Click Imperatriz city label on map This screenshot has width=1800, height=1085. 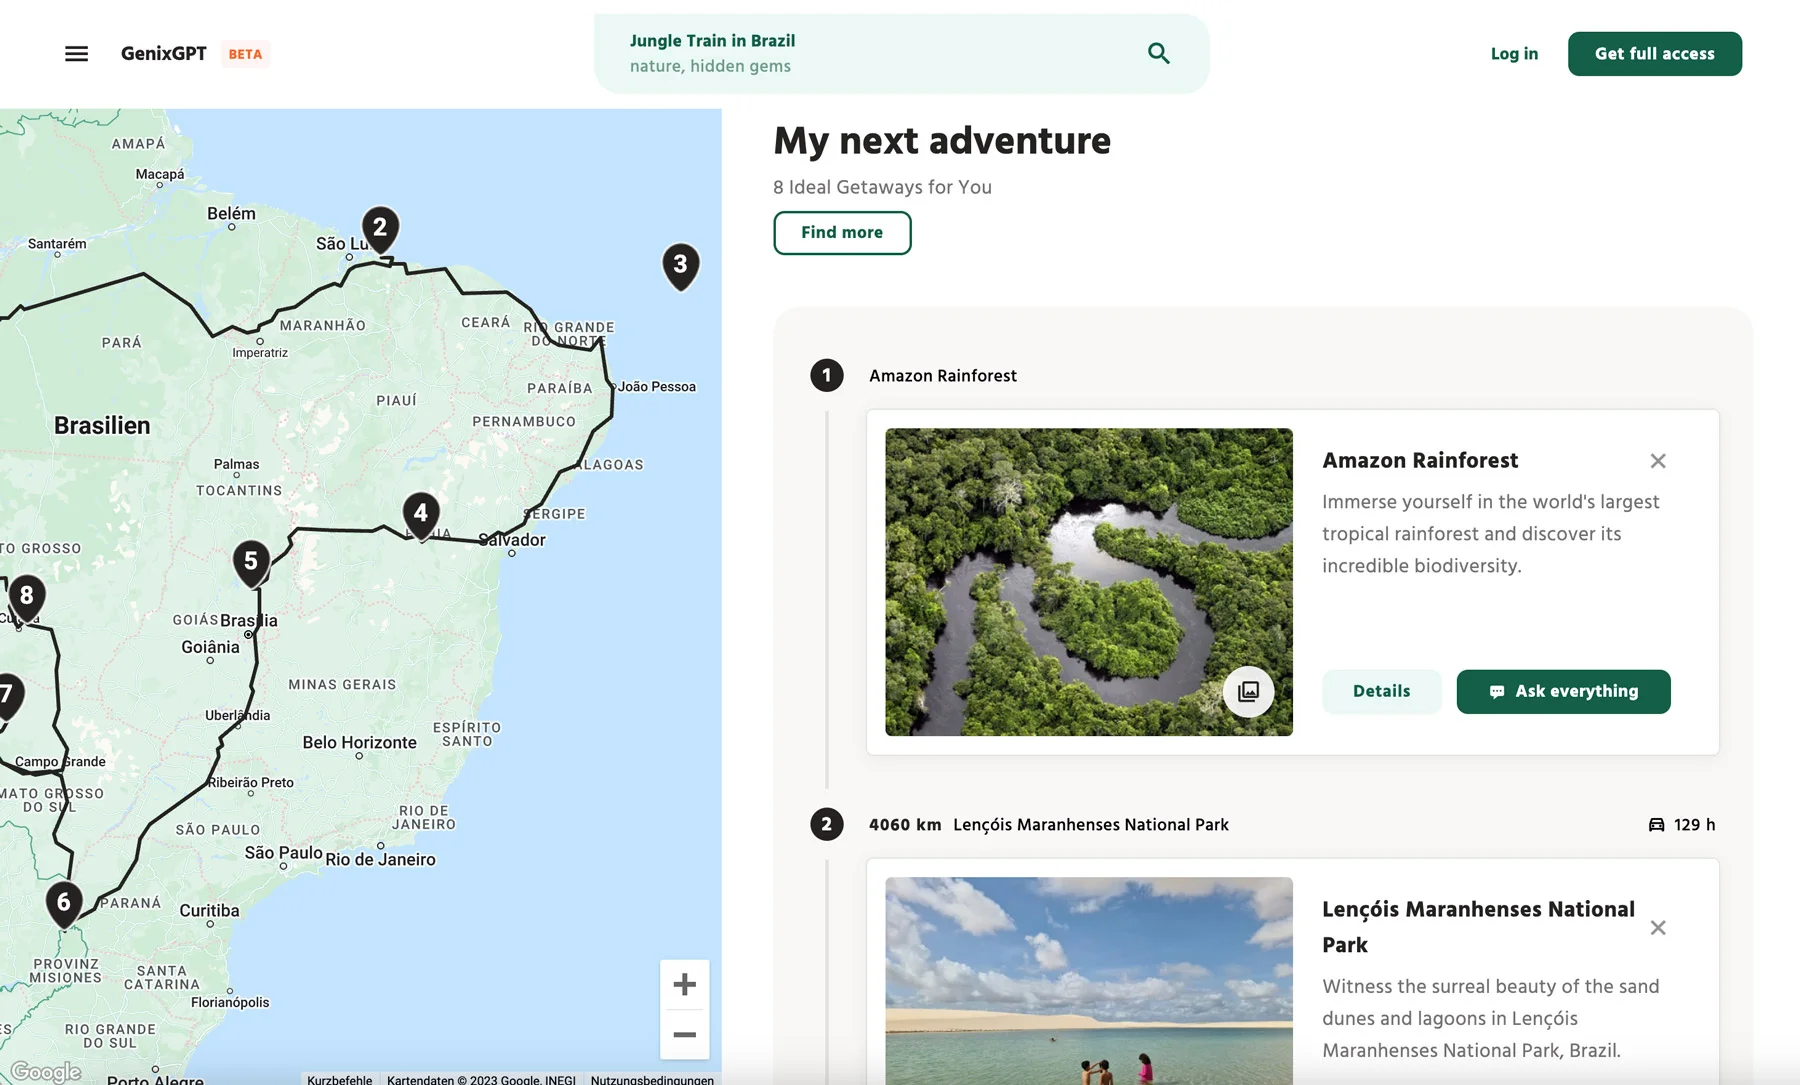pos(260,353)
